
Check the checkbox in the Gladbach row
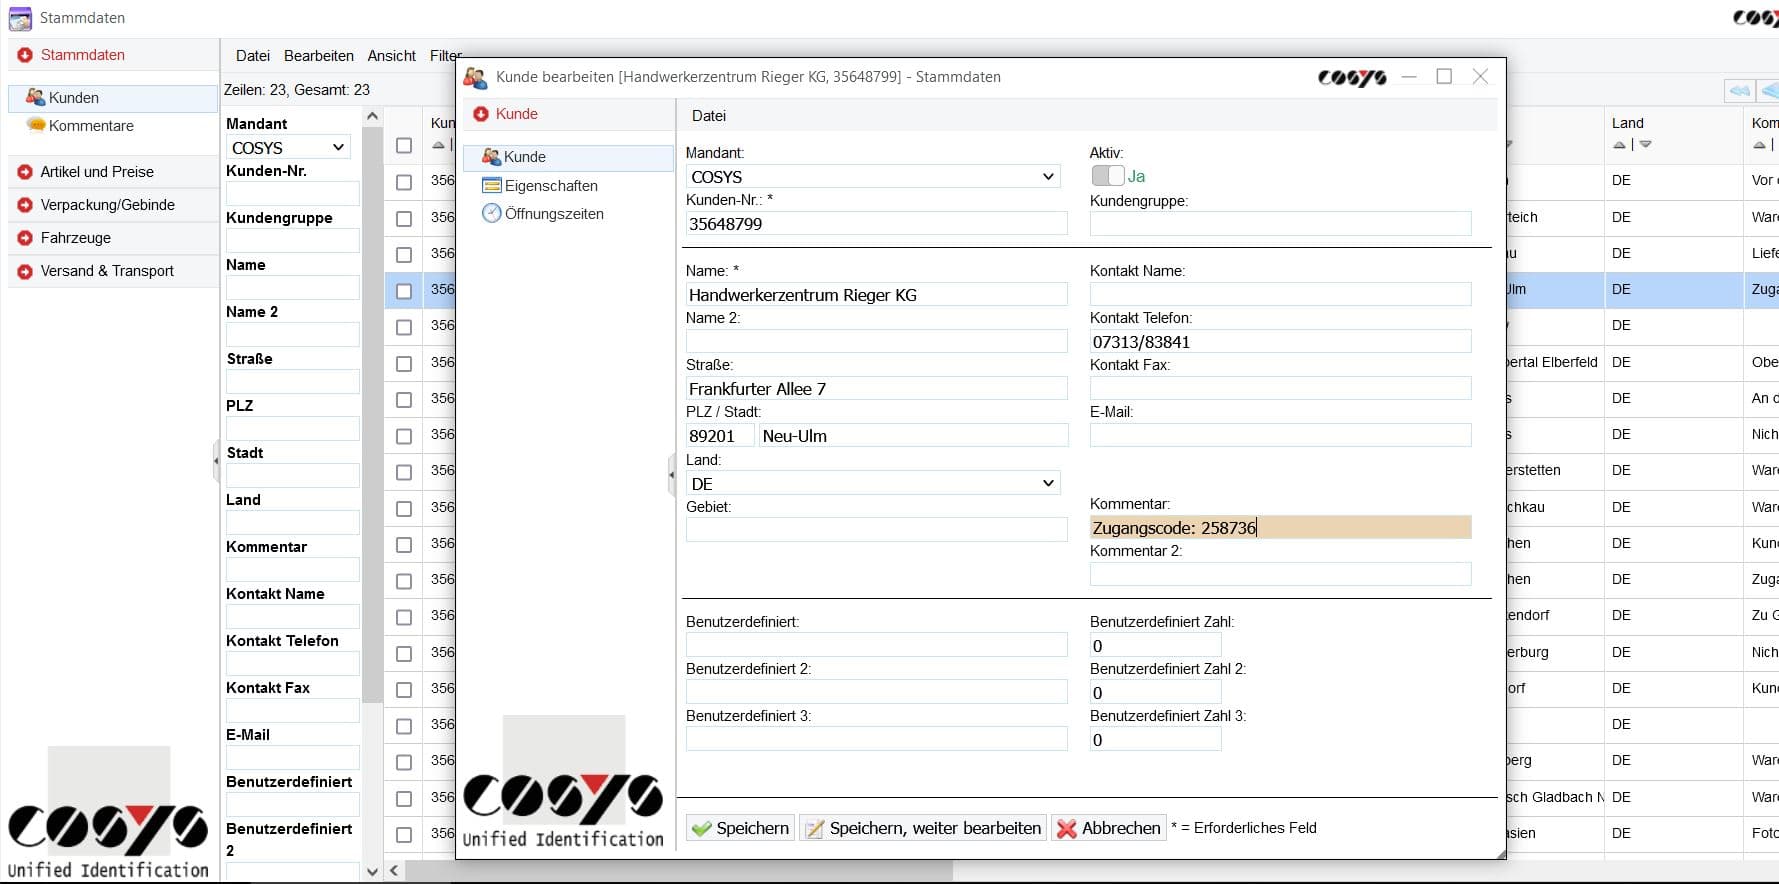pos(404,799)
